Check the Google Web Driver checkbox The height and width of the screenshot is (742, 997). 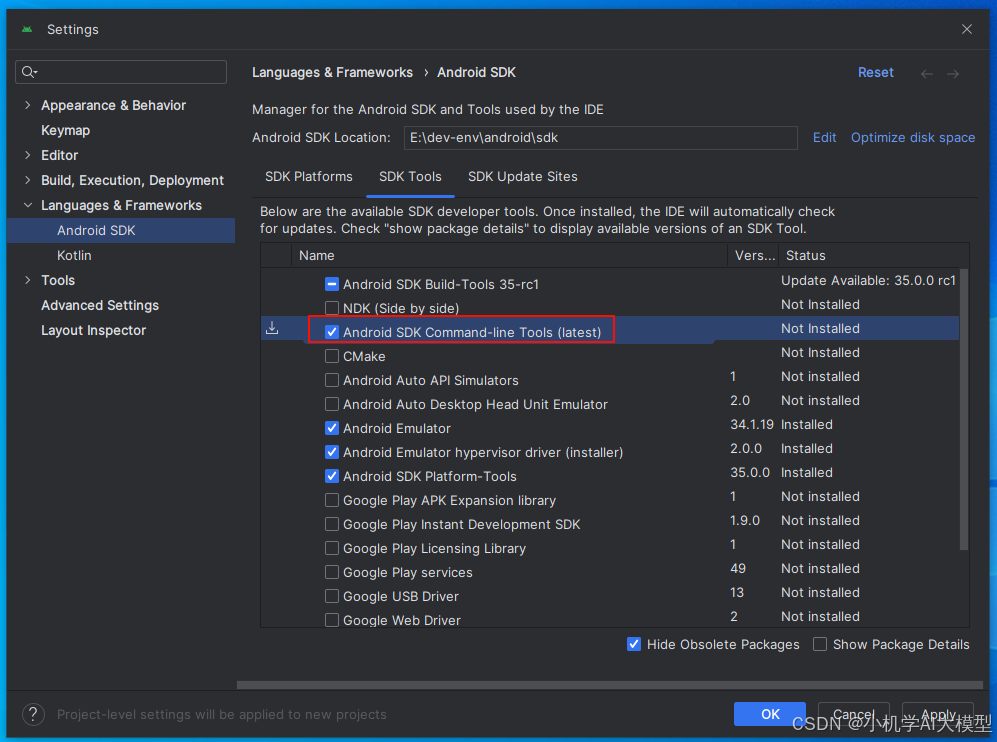click(x=332, y=620)
